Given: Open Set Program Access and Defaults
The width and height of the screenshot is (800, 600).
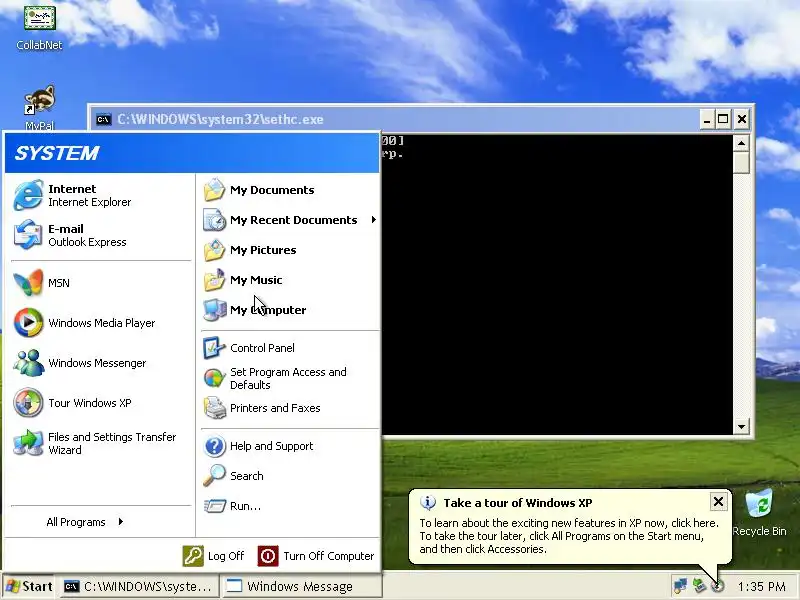Looking at the screenshot, I should (x=290, y=379).
